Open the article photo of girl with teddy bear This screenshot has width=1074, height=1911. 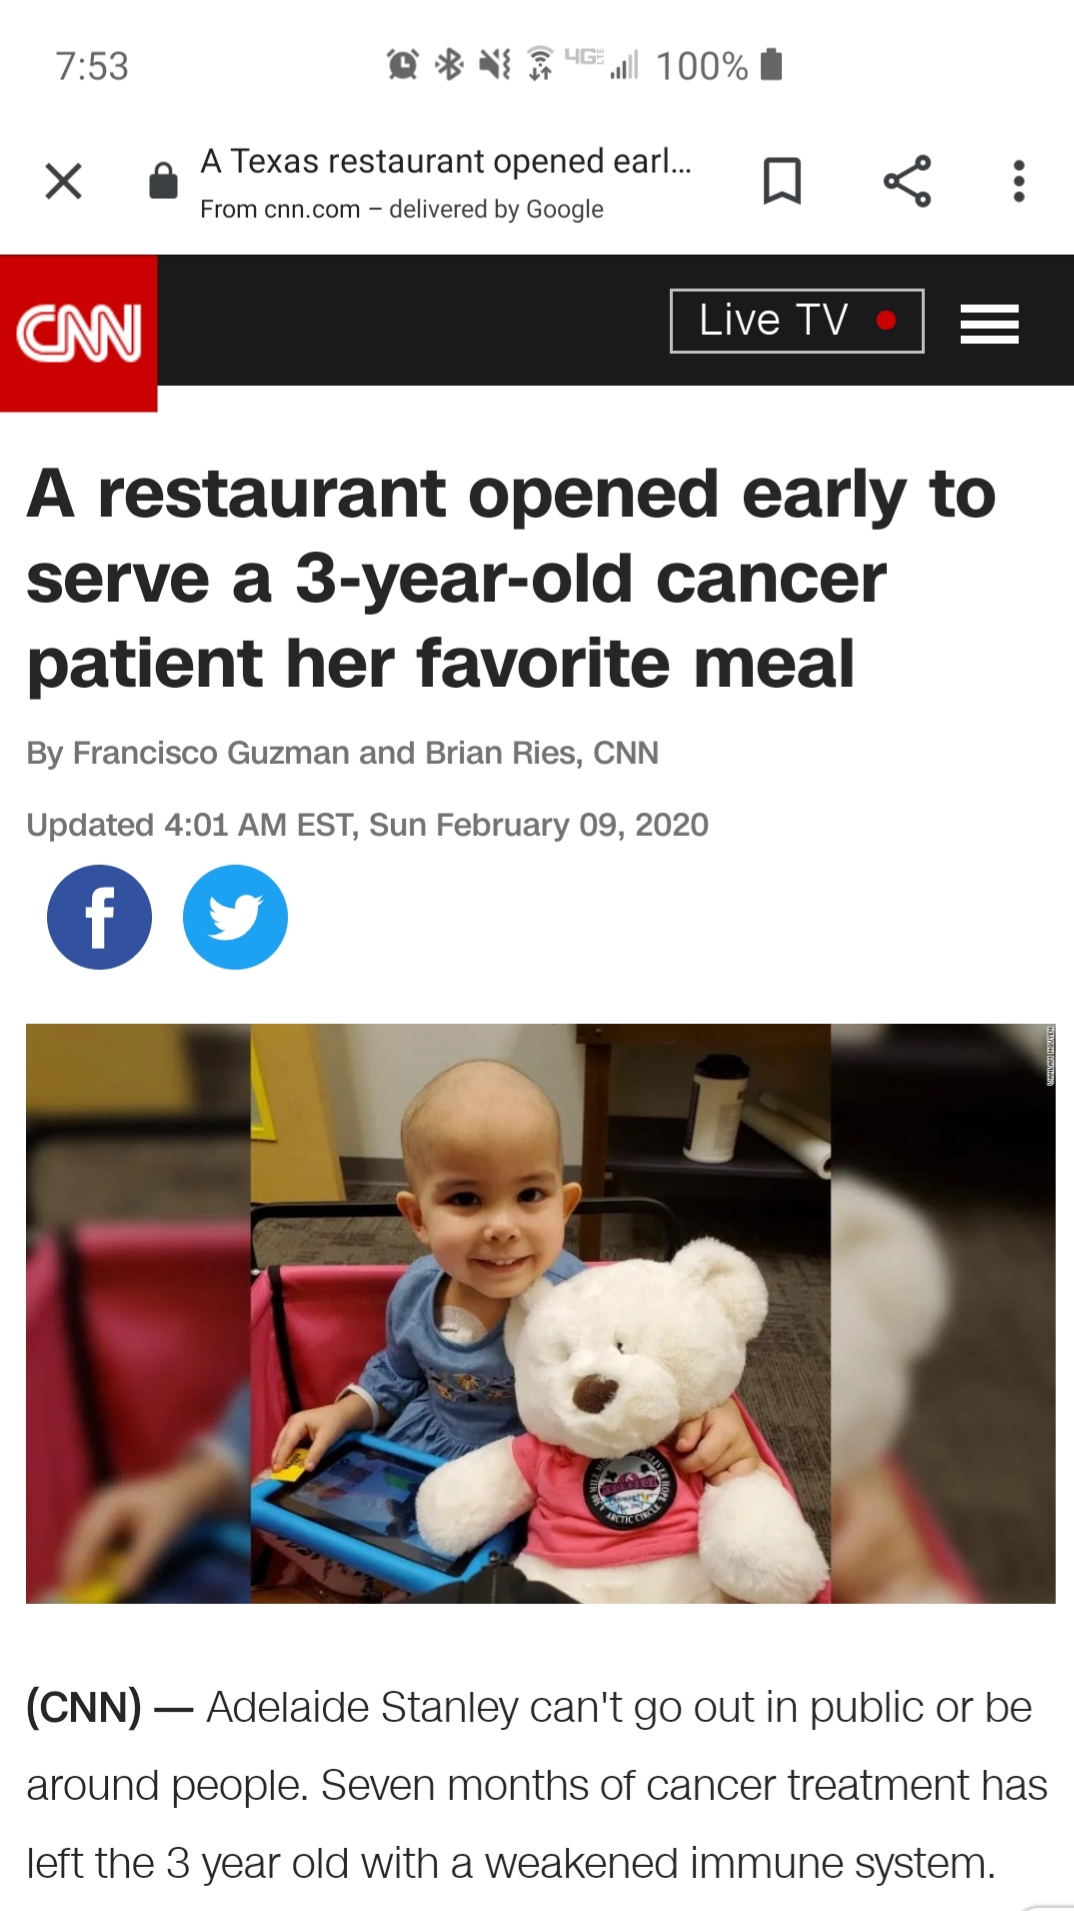point(540,1313)
